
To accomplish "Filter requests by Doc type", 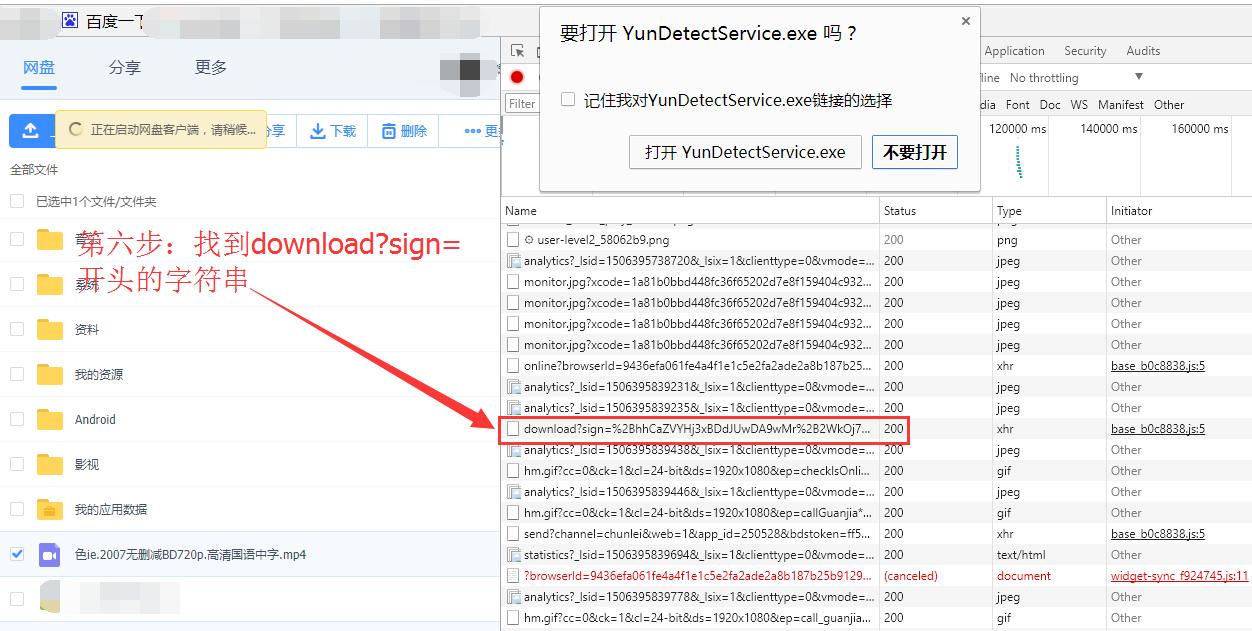I will tap(1050, 104).
